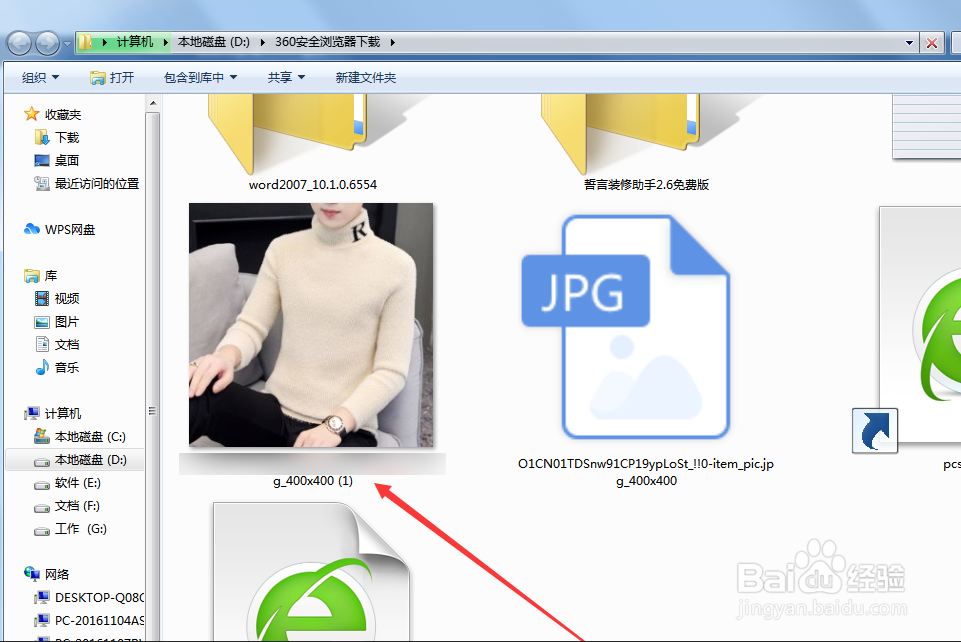
Task: Select 网络 in navigation pane
Action: point(57,575)
